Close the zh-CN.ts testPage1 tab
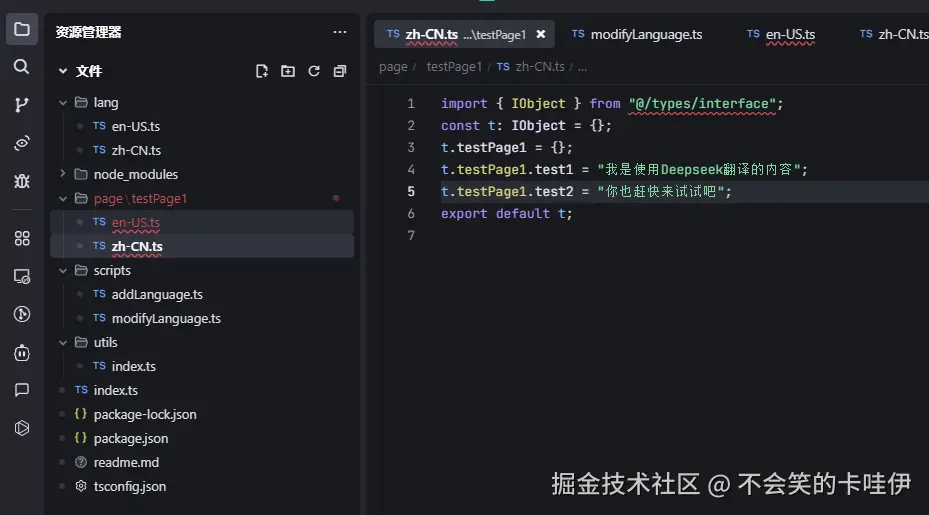Screen dimensions: 929x515 click(x=541, y=34)
